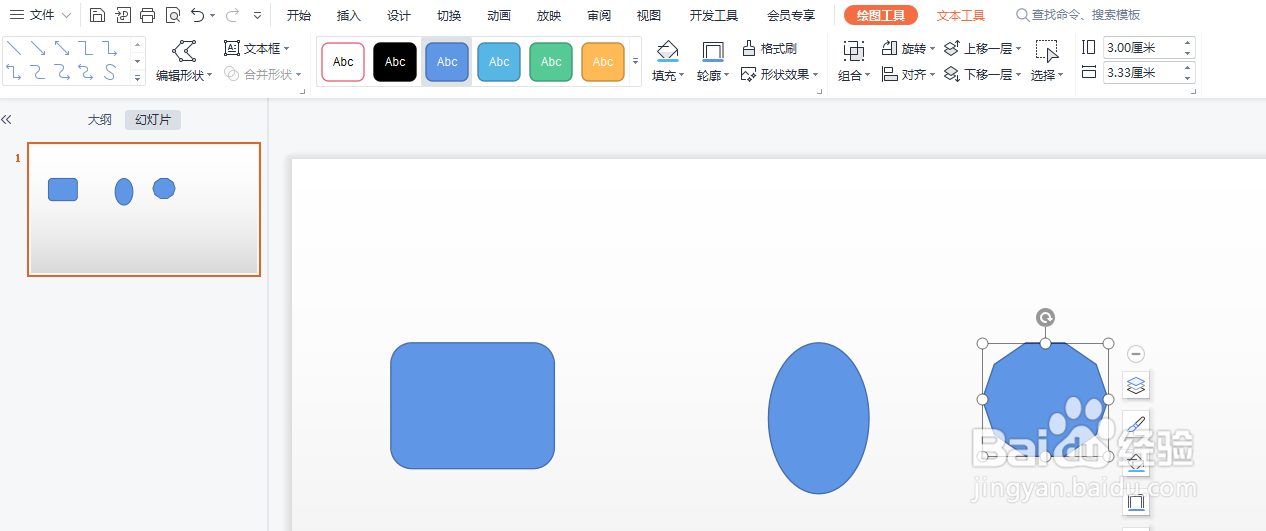Screen dimensions: 1266x531
Task: Click the Group (组合) icon
Action: [x=853, y=51]
